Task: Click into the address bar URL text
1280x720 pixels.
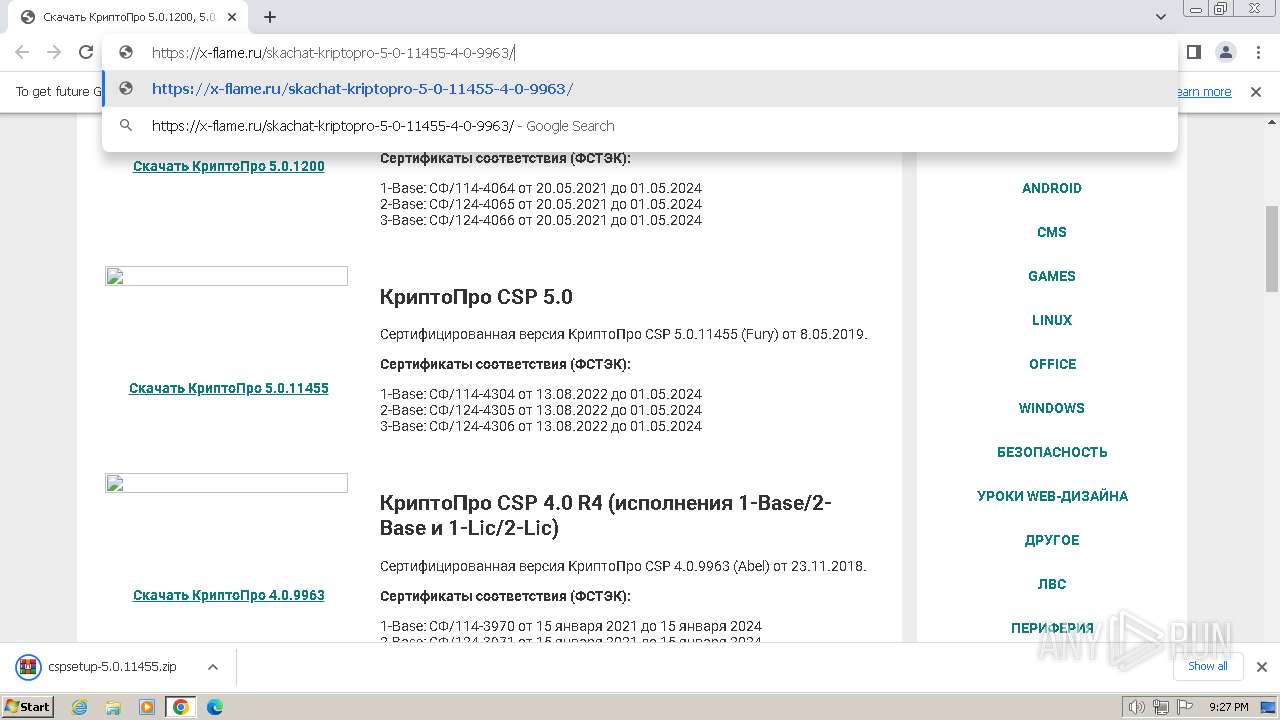Action: pyautogui.click(x=332, y=53)
